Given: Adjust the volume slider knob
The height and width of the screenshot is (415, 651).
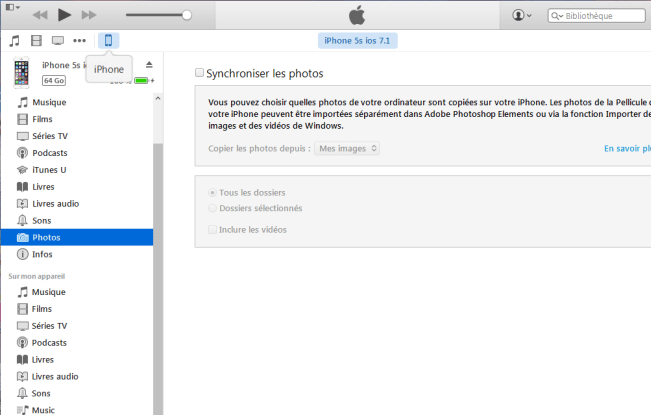Looking at the screenshot, I should coord(187,15).
